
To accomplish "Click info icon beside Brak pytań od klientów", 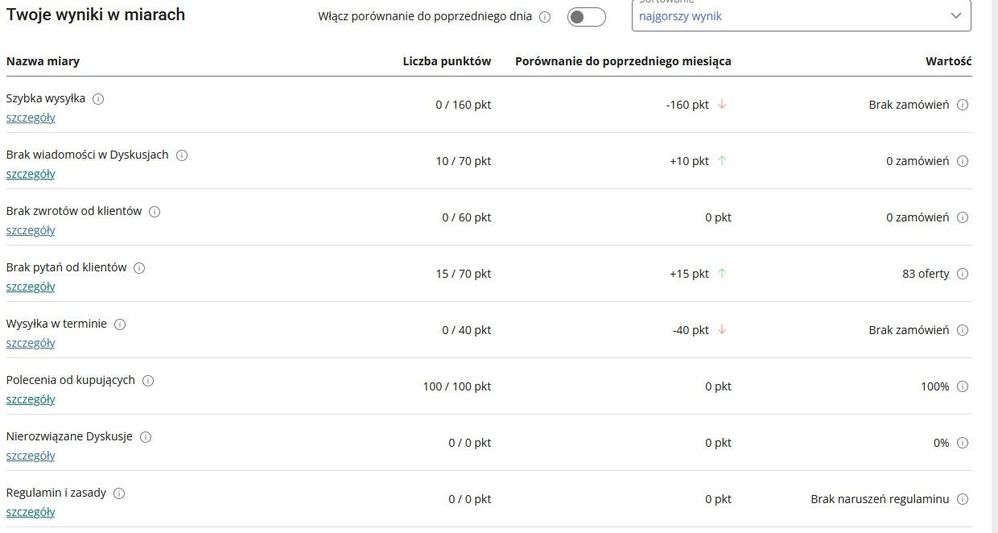I will point(139,268).
